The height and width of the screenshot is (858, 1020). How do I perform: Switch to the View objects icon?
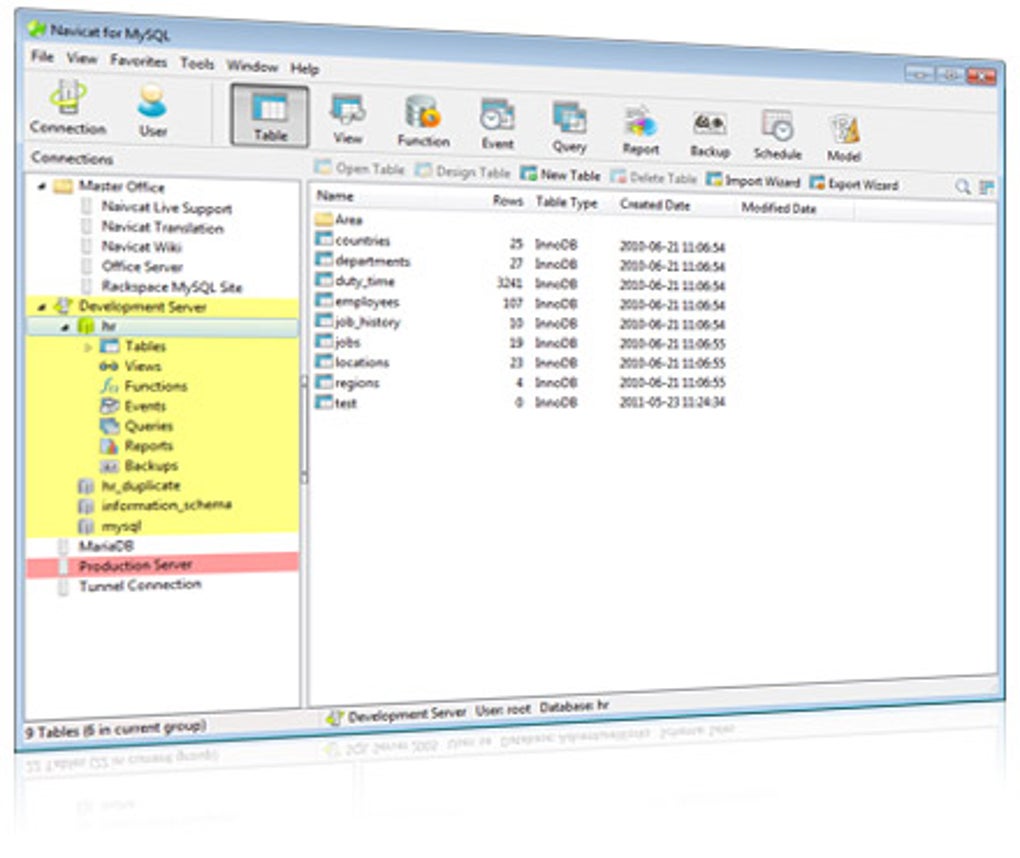(x=348, y=119)
